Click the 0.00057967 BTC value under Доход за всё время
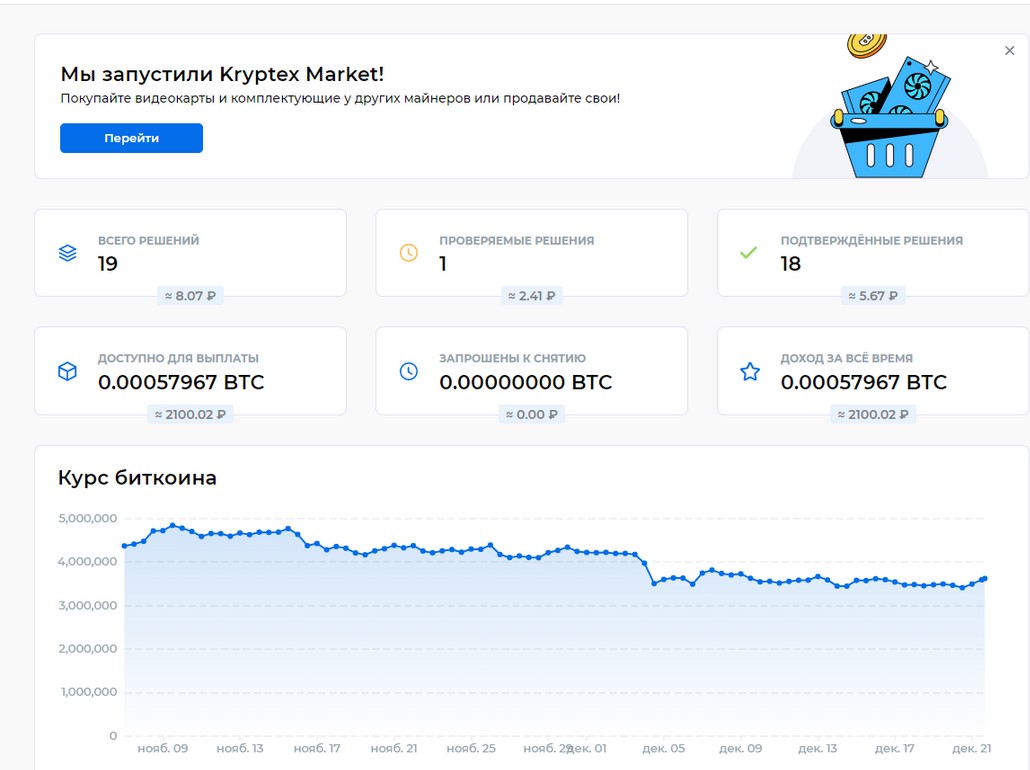The image size is (1030, 770). 864,382
